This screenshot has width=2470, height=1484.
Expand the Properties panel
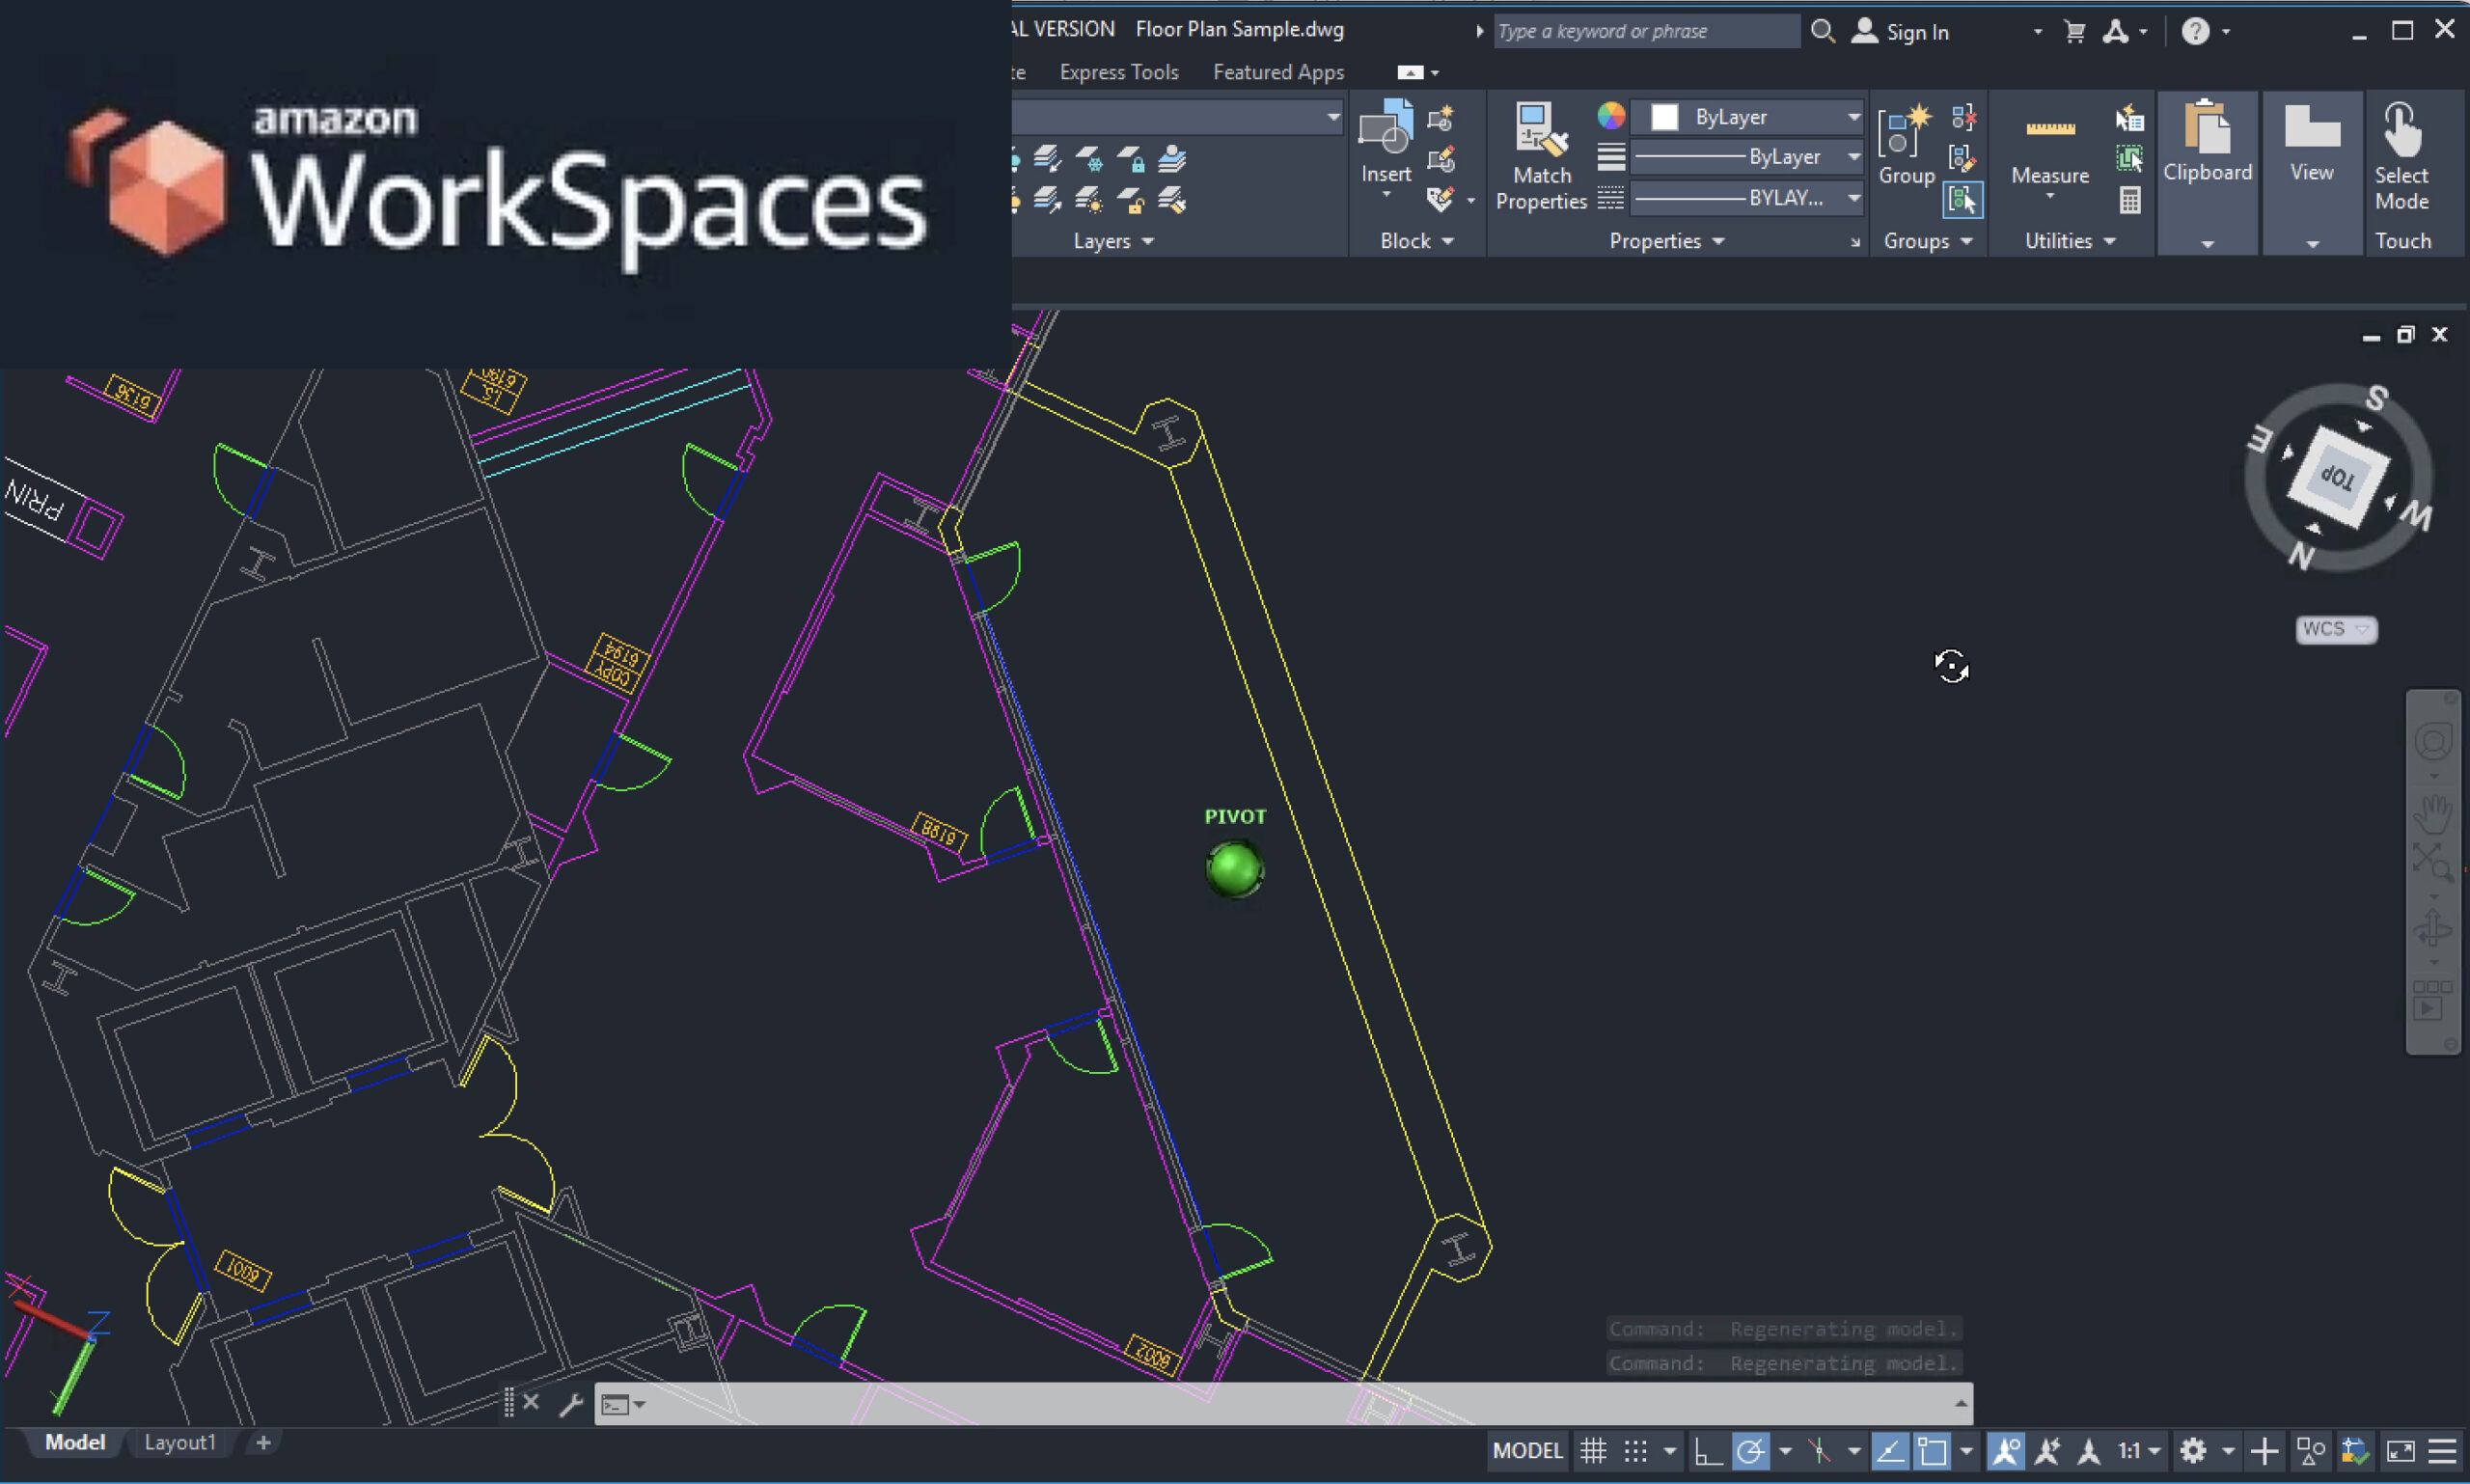[1666, 241]
